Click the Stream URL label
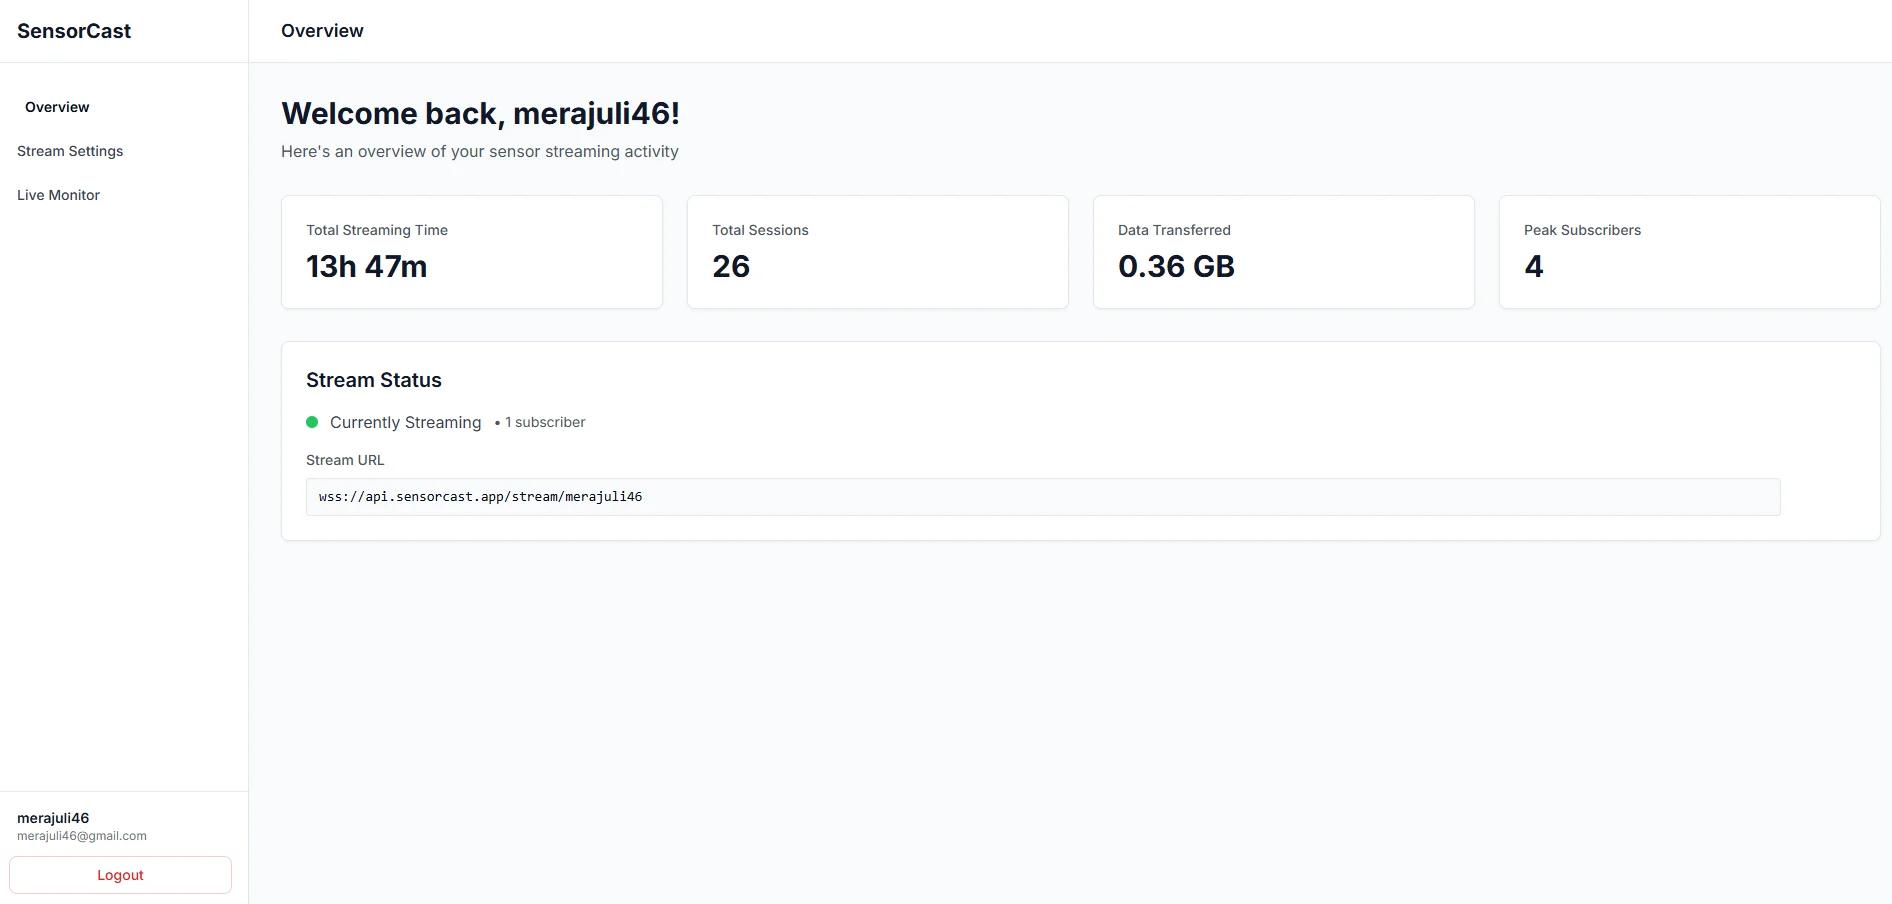Screen dimensions: 1892x904 point(345,460)
